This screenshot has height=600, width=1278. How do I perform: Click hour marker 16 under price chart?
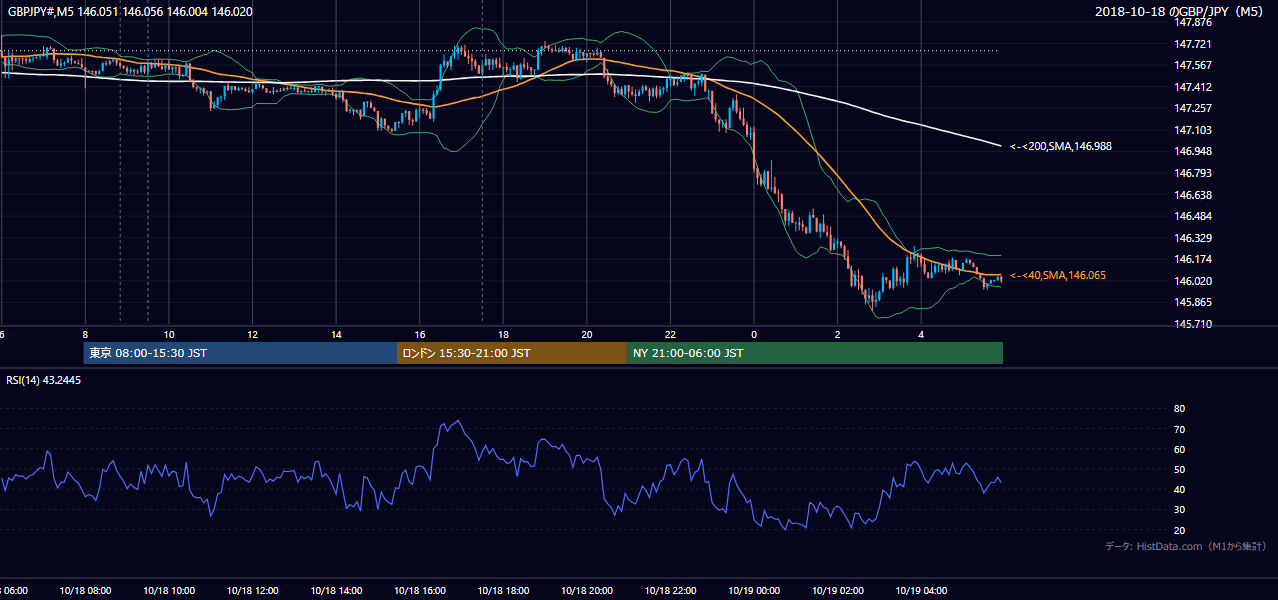coord(420,334)
